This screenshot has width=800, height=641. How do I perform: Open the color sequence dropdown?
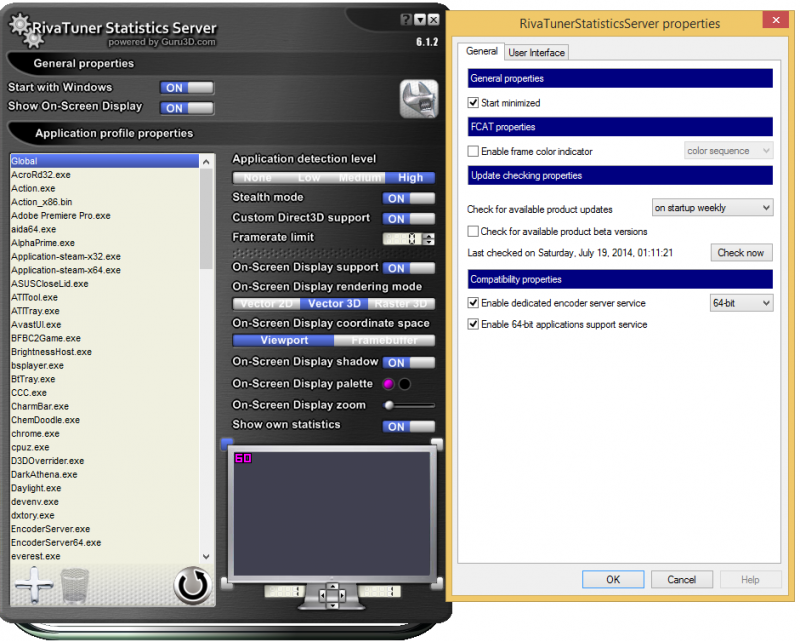point(728,151)
